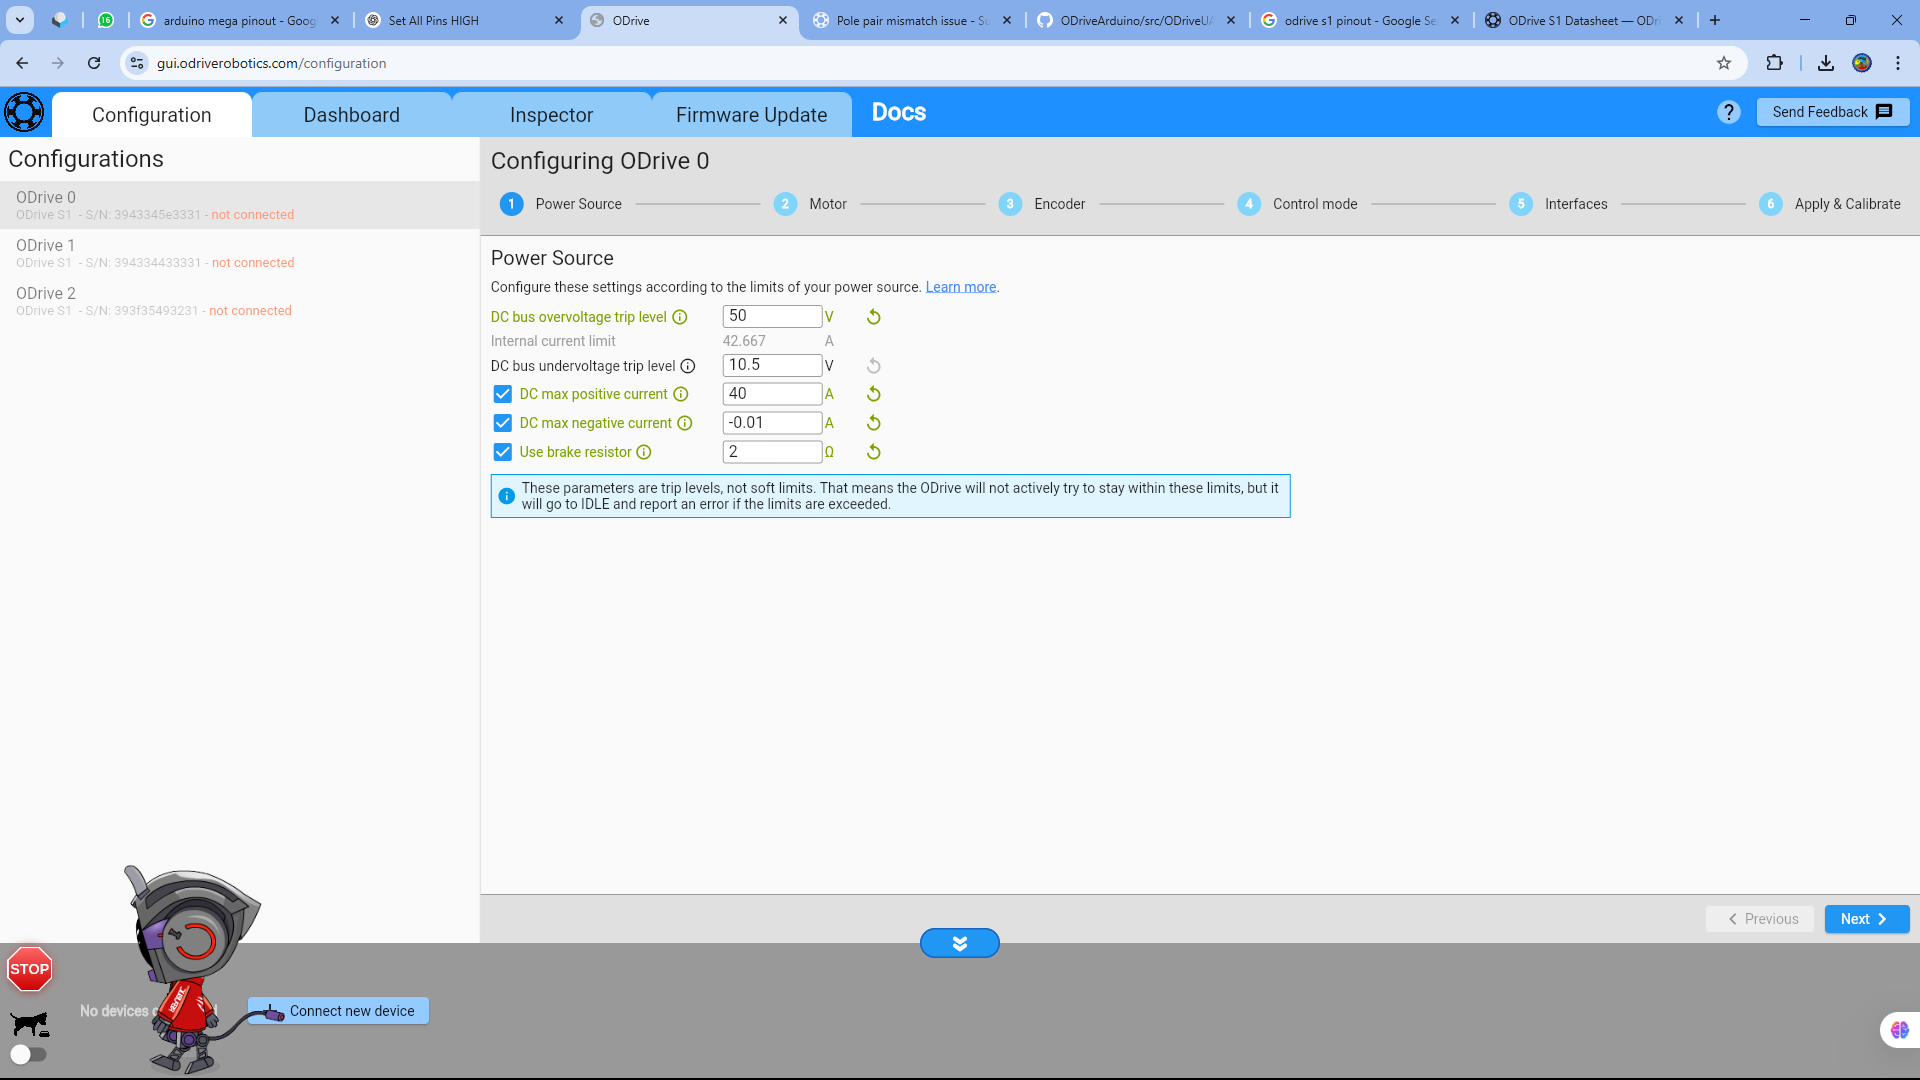1920x1080 pixels.
Task: Edit brake resistor ohms field
Action: (x=772, y=452)
